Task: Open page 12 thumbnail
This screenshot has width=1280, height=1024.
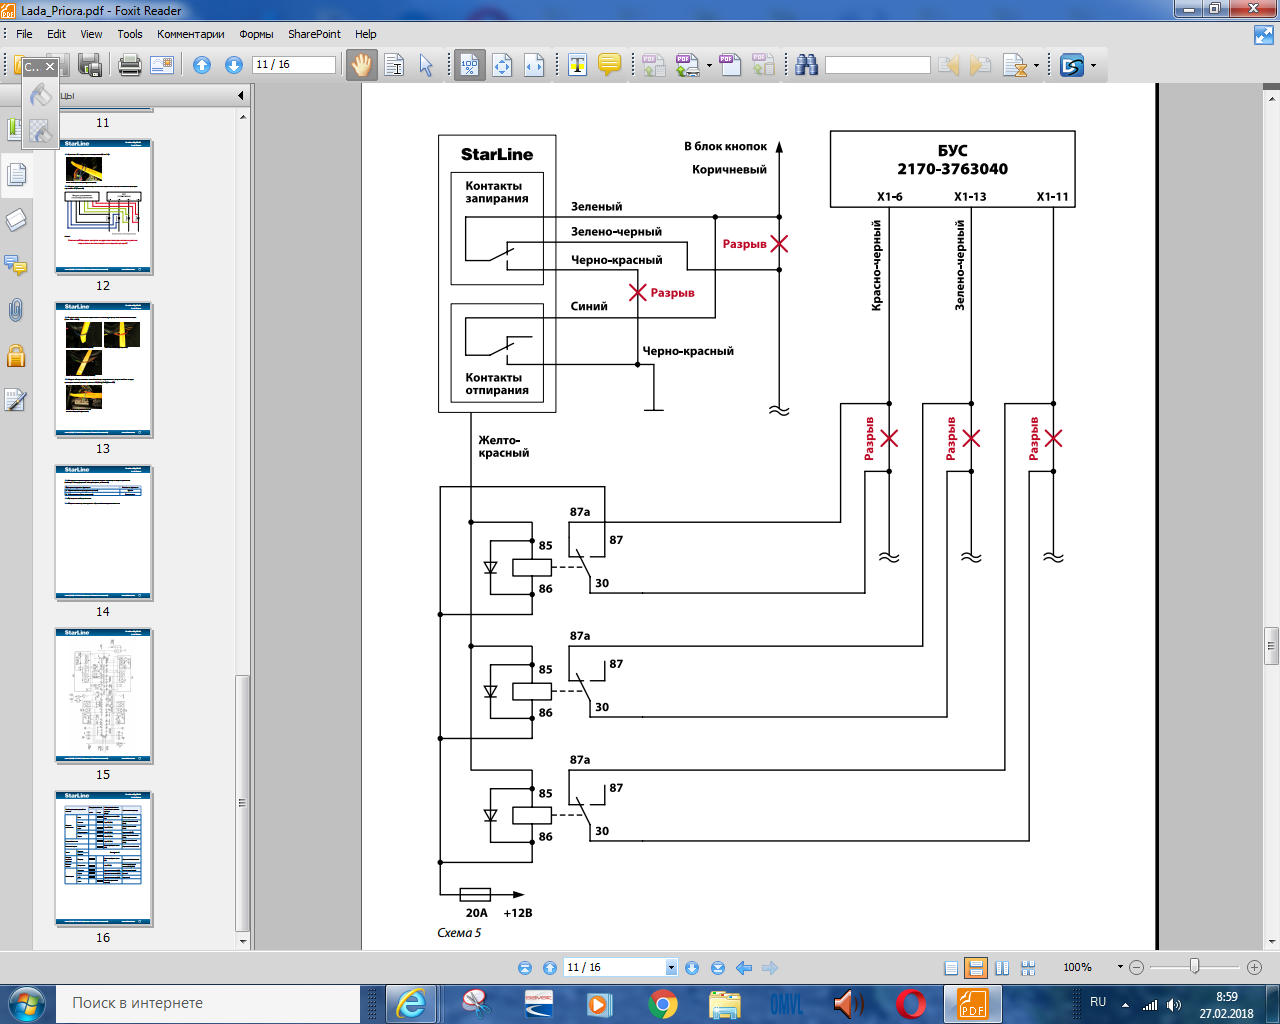Action: (x=103, y=207)
